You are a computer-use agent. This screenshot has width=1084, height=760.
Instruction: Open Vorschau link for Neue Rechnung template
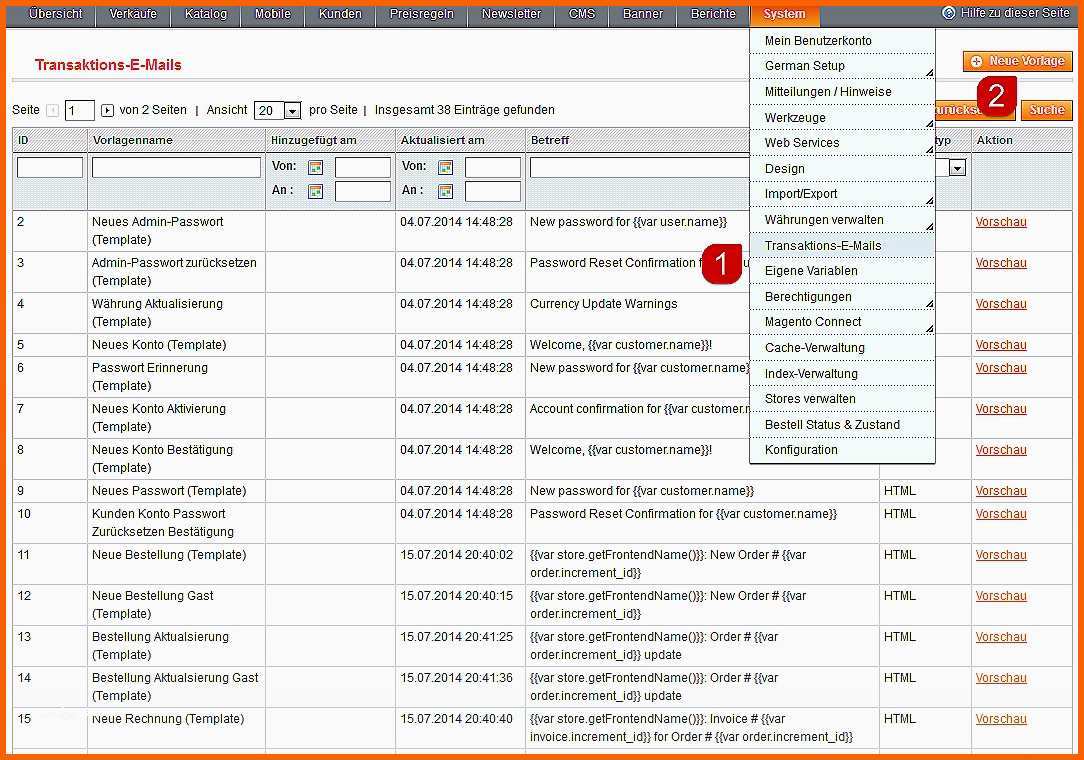pos(1001,719)
